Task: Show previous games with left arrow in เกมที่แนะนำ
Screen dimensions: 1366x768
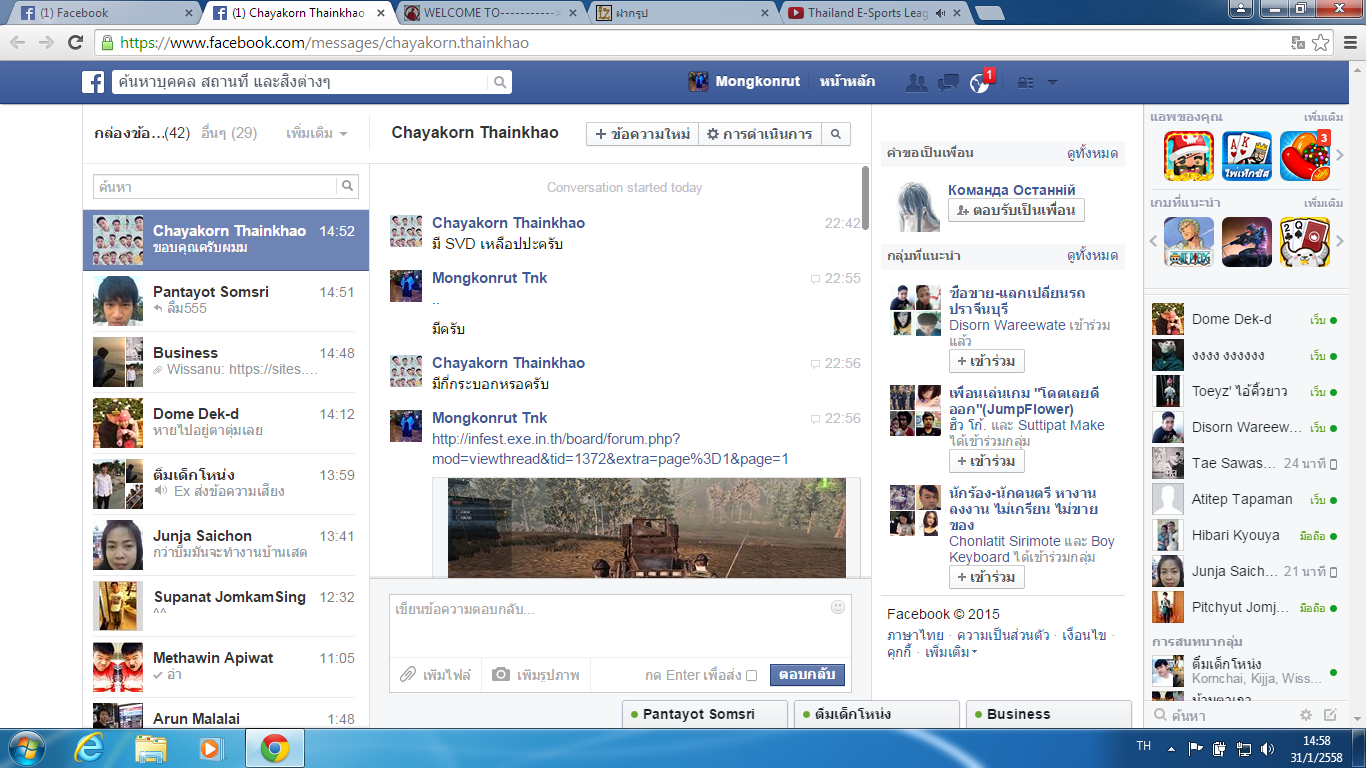Action: [1151, 242]
